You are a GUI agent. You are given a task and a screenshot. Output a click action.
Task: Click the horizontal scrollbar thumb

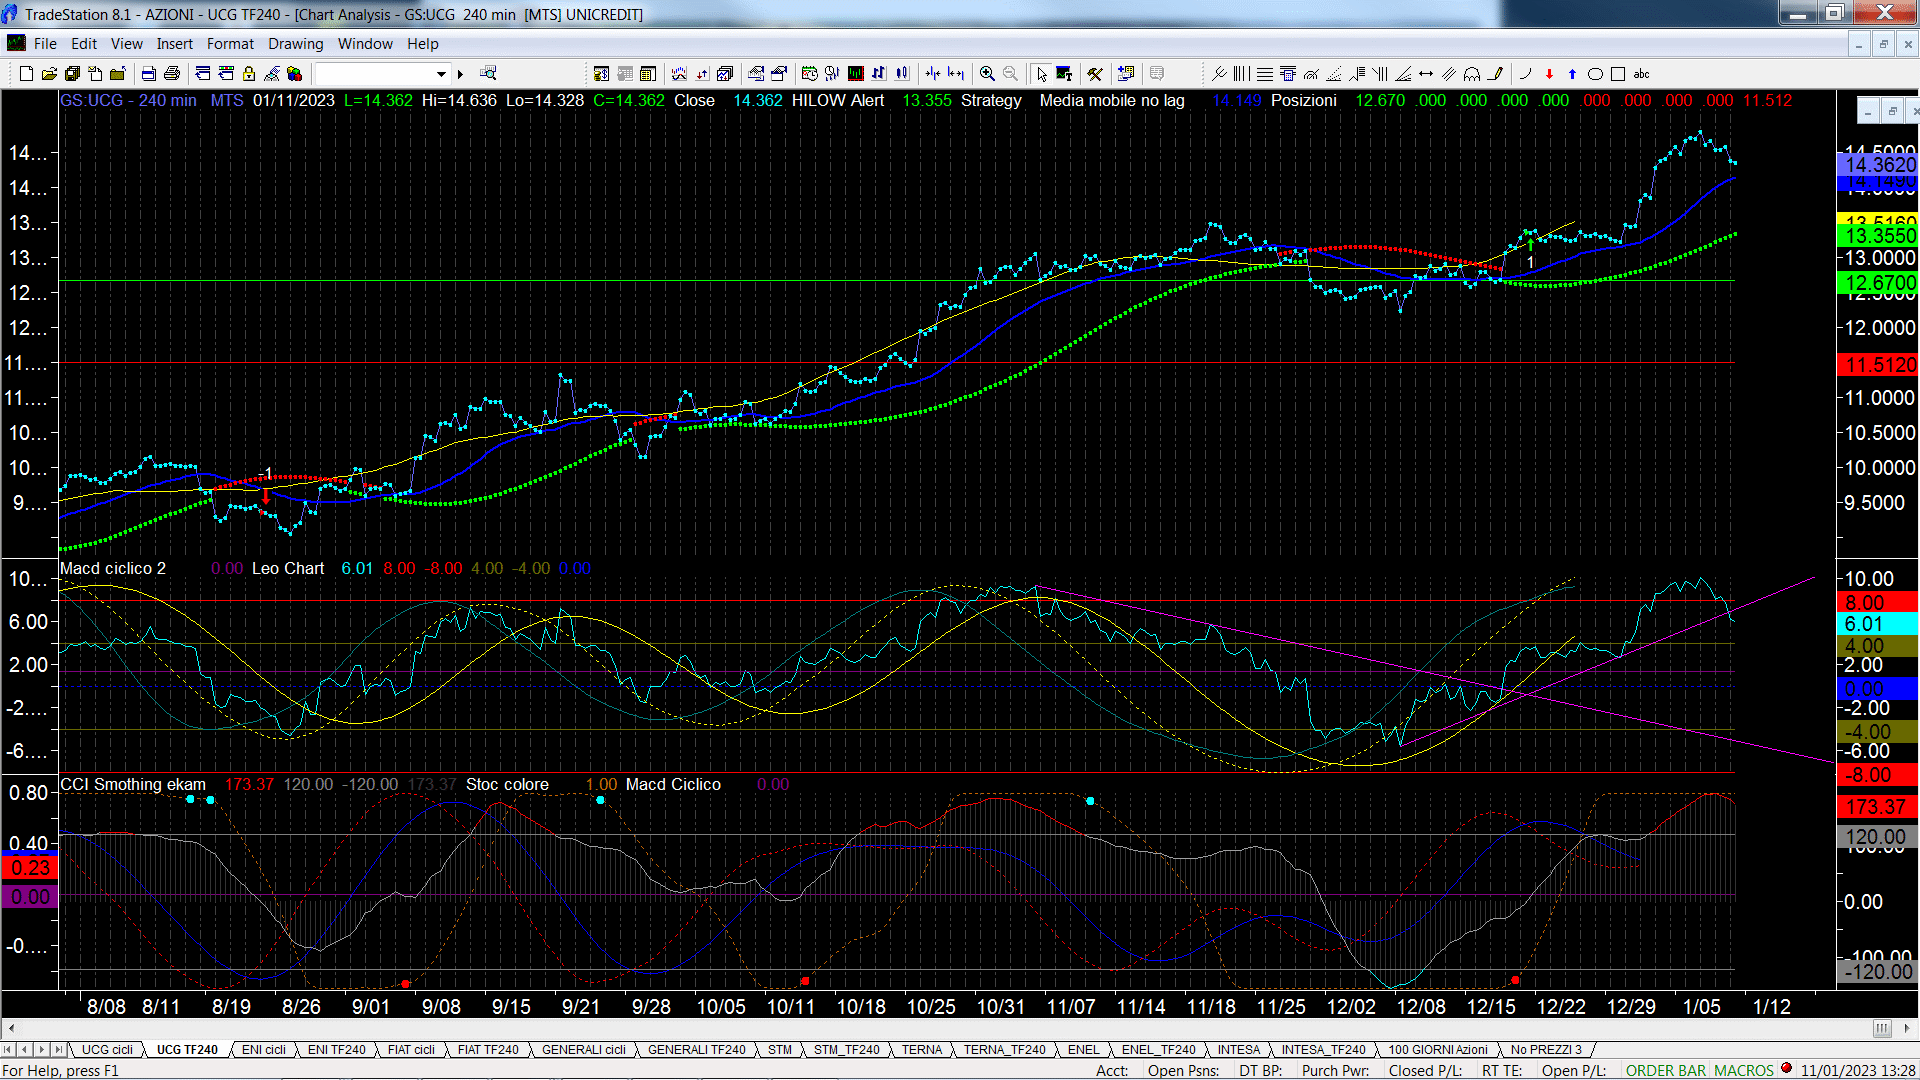click(x=1882, y=1028)
